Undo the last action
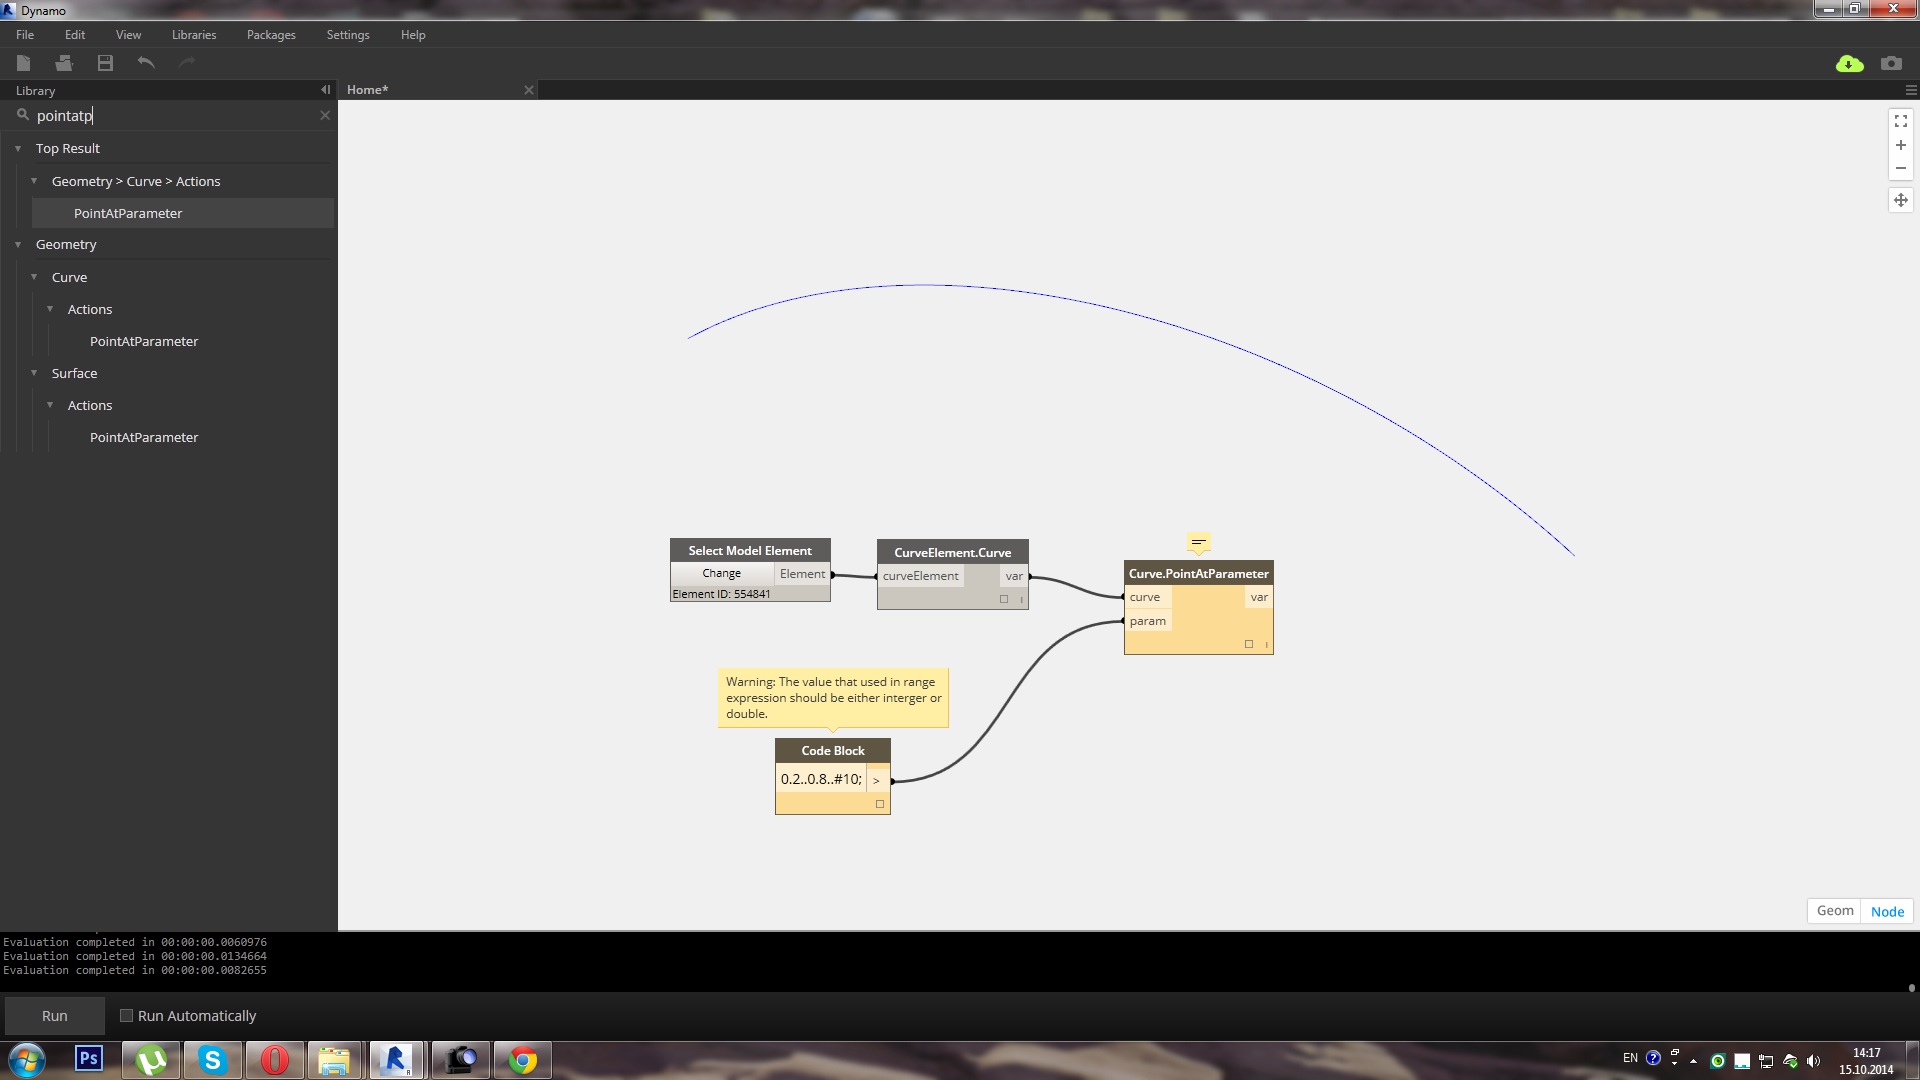1920x1080 pixels. pyautogui.click(x=146, y=62)
